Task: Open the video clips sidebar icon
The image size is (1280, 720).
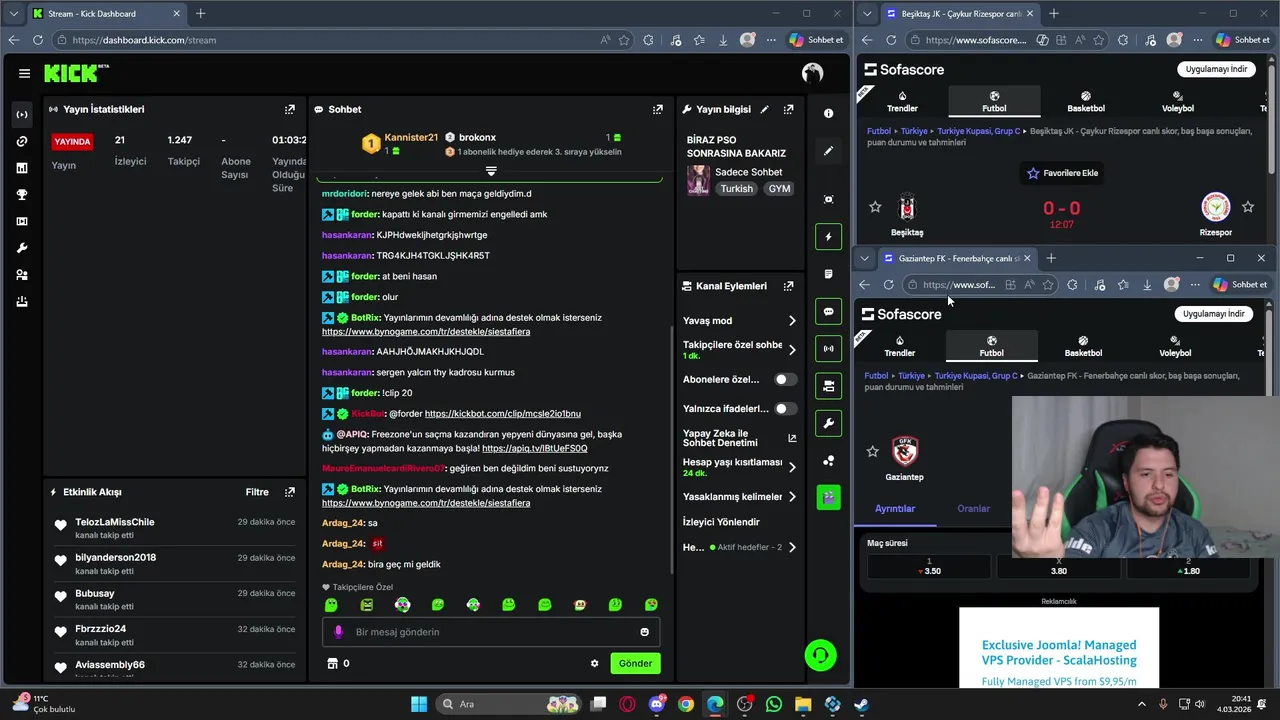Action: click(22, 222)
